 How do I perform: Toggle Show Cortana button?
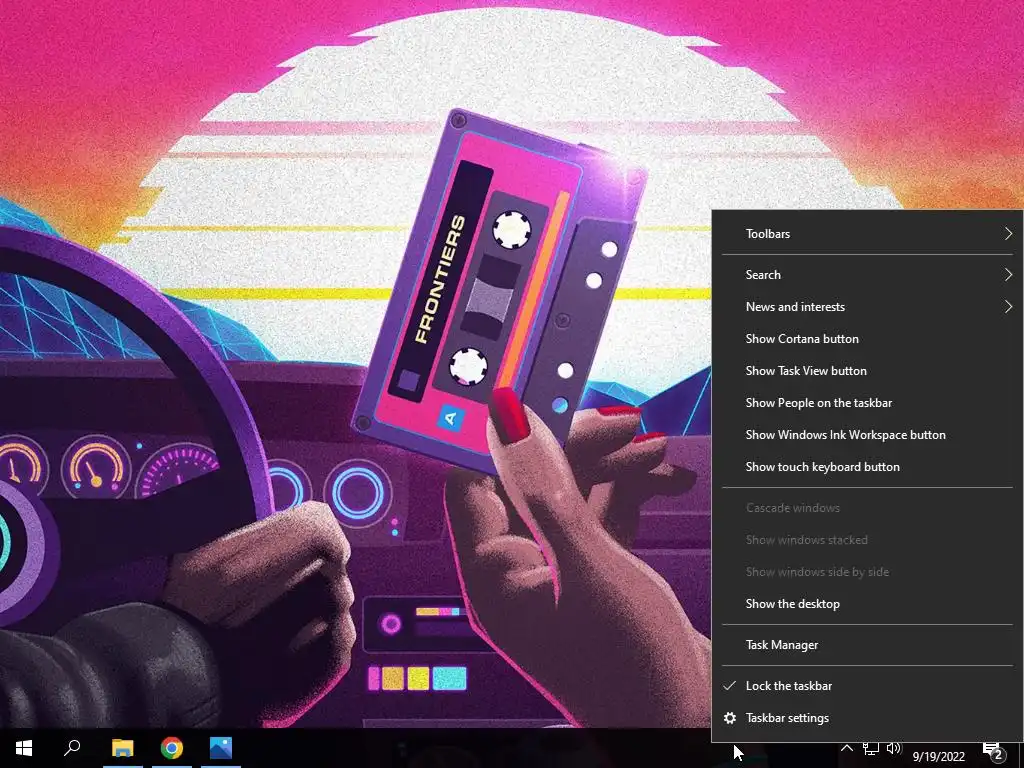pyautogui.click(x=867, y=339)
